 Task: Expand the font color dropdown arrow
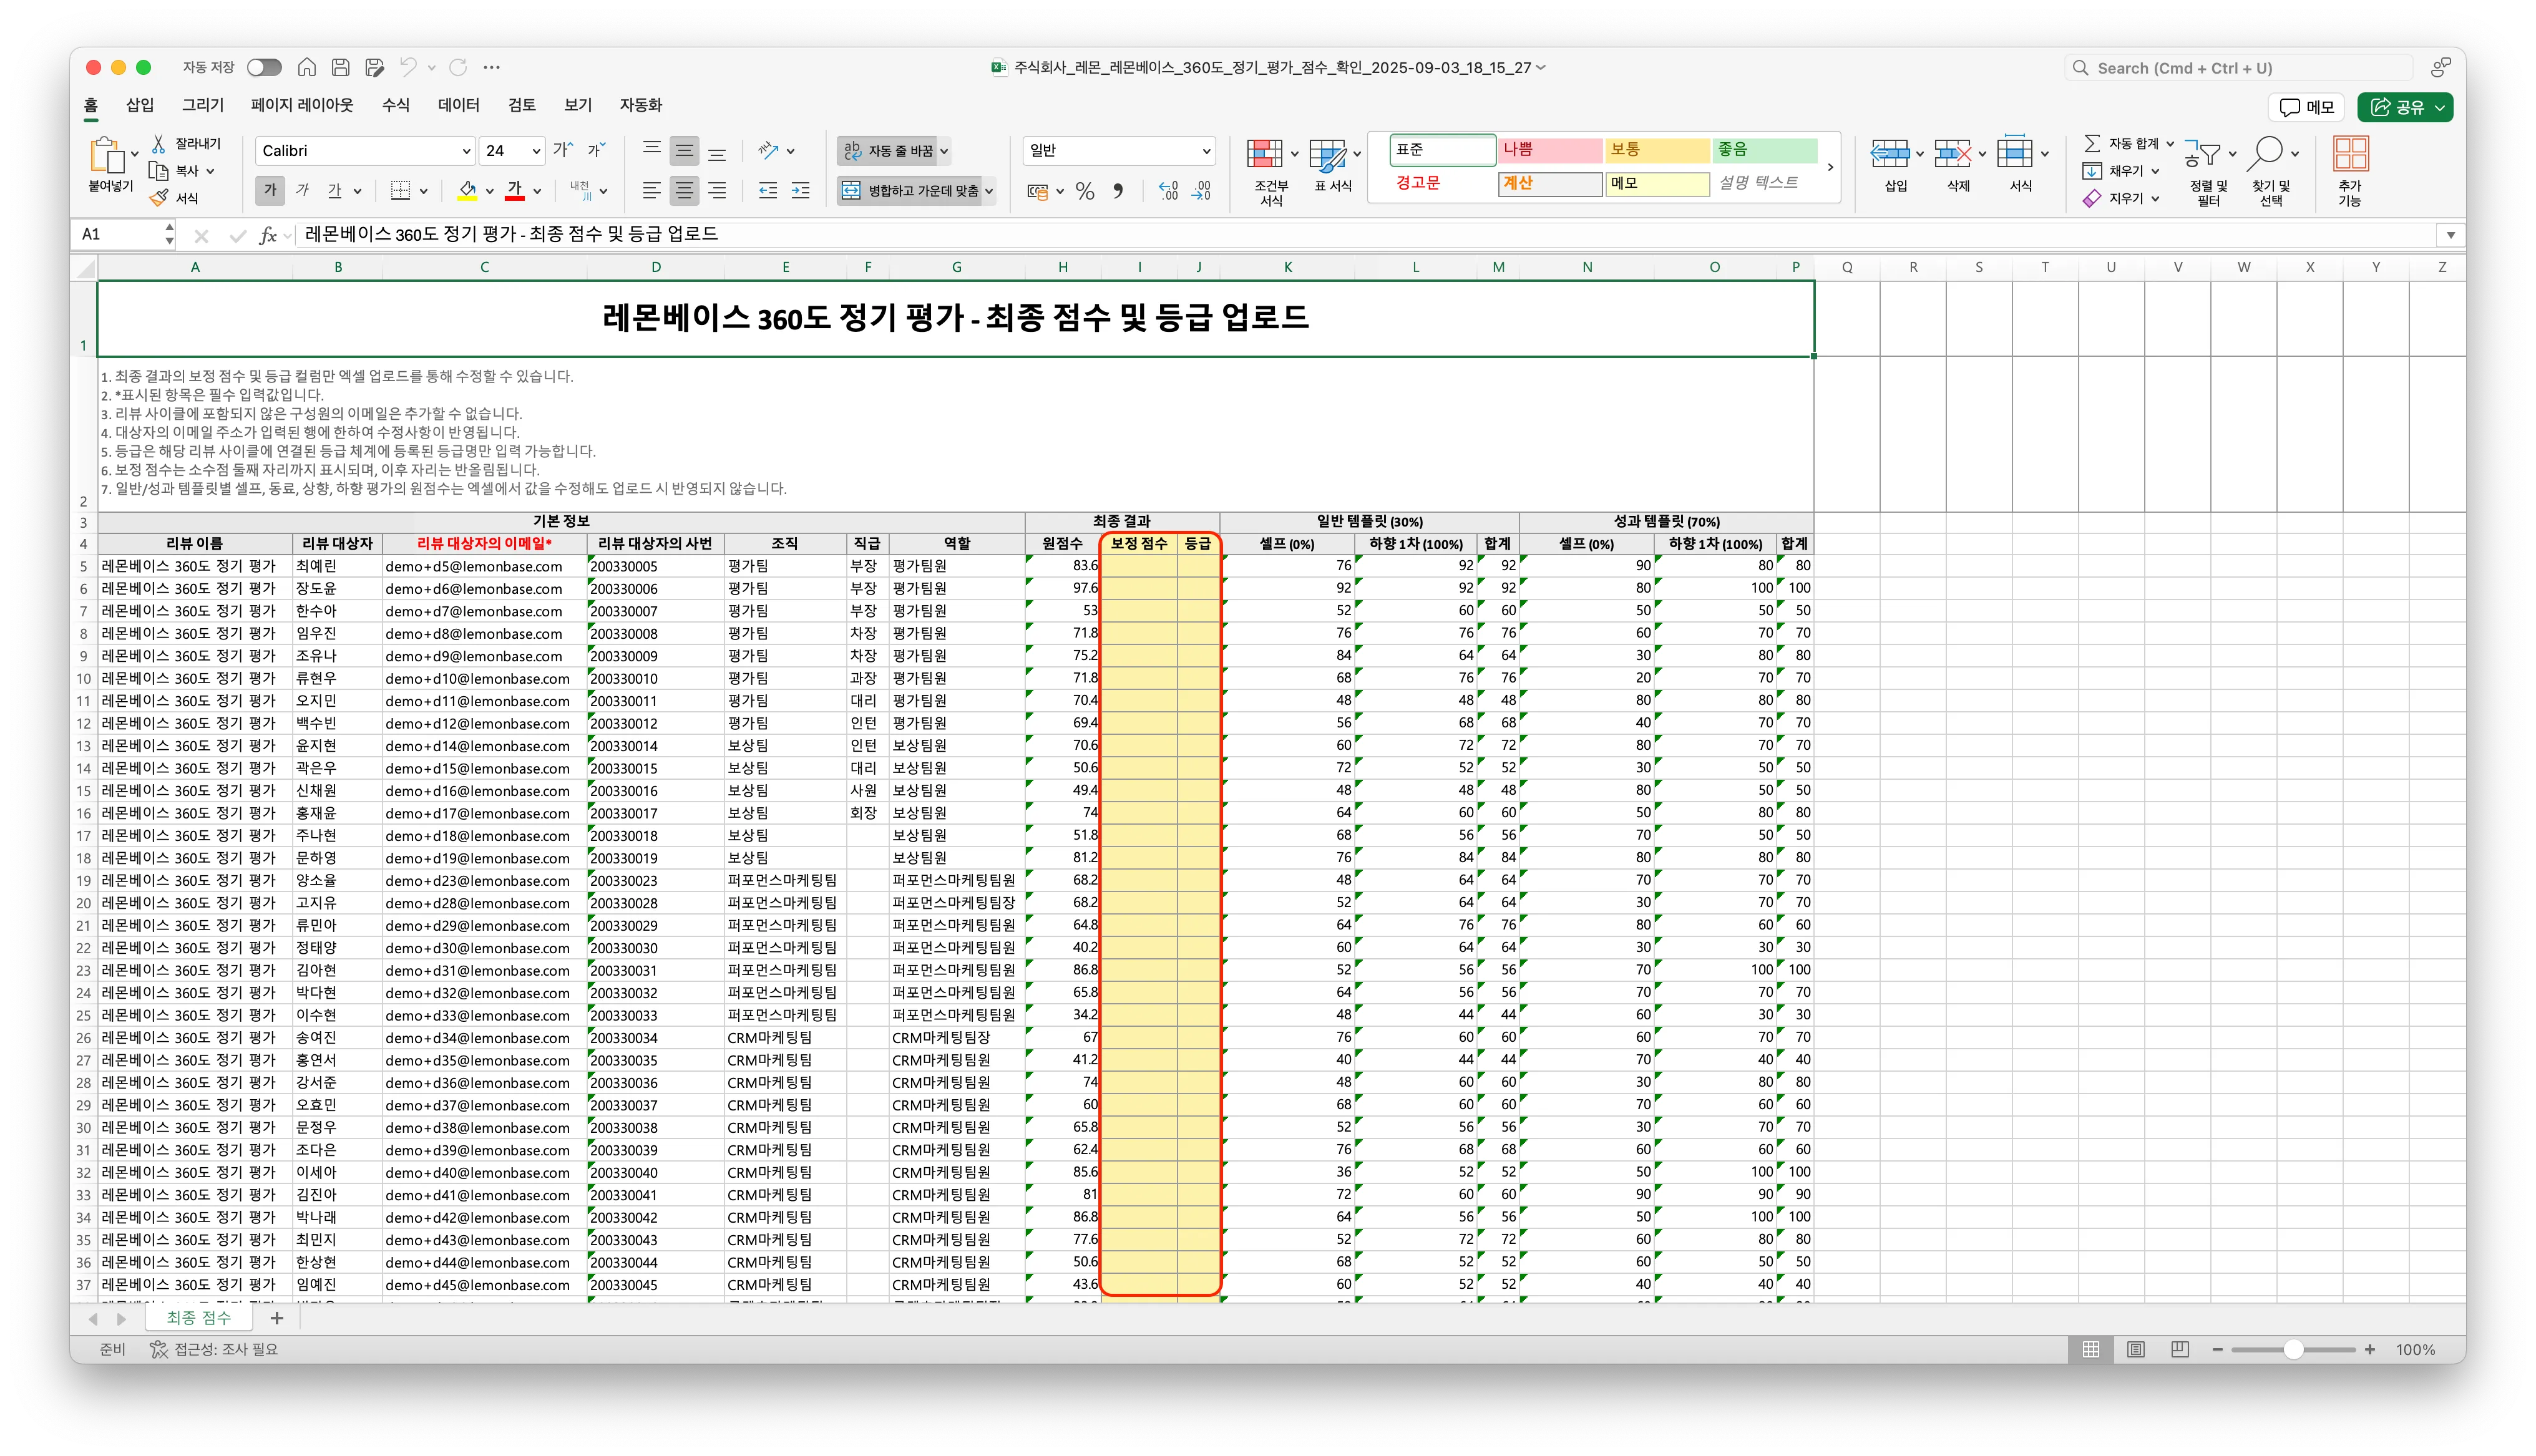[x=538, y=191]
